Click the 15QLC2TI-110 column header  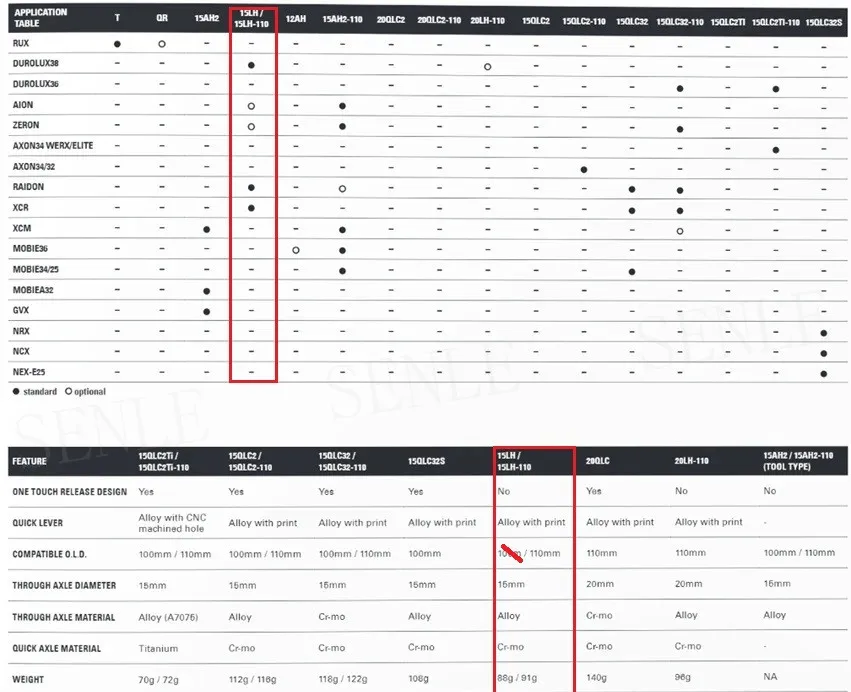[776, 22]
